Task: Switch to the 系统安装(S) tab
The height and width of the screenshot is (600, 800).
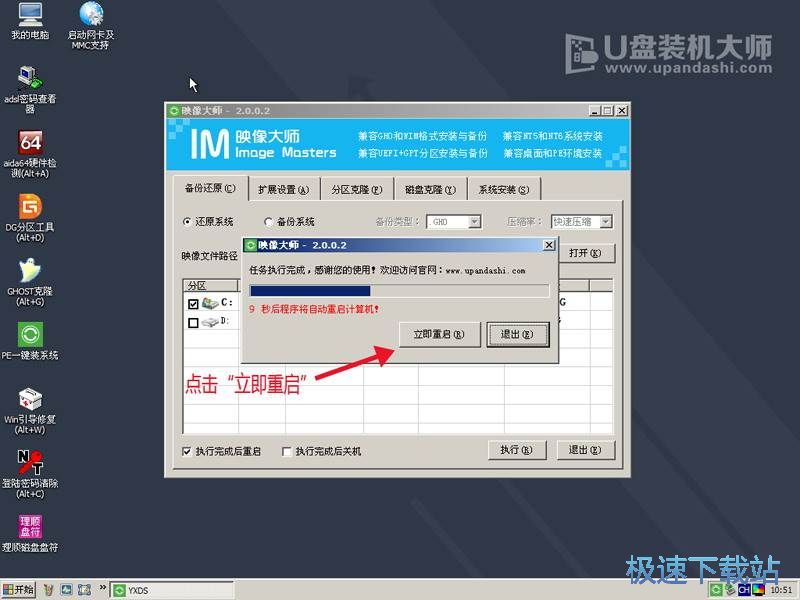Action: coord(504,190)
